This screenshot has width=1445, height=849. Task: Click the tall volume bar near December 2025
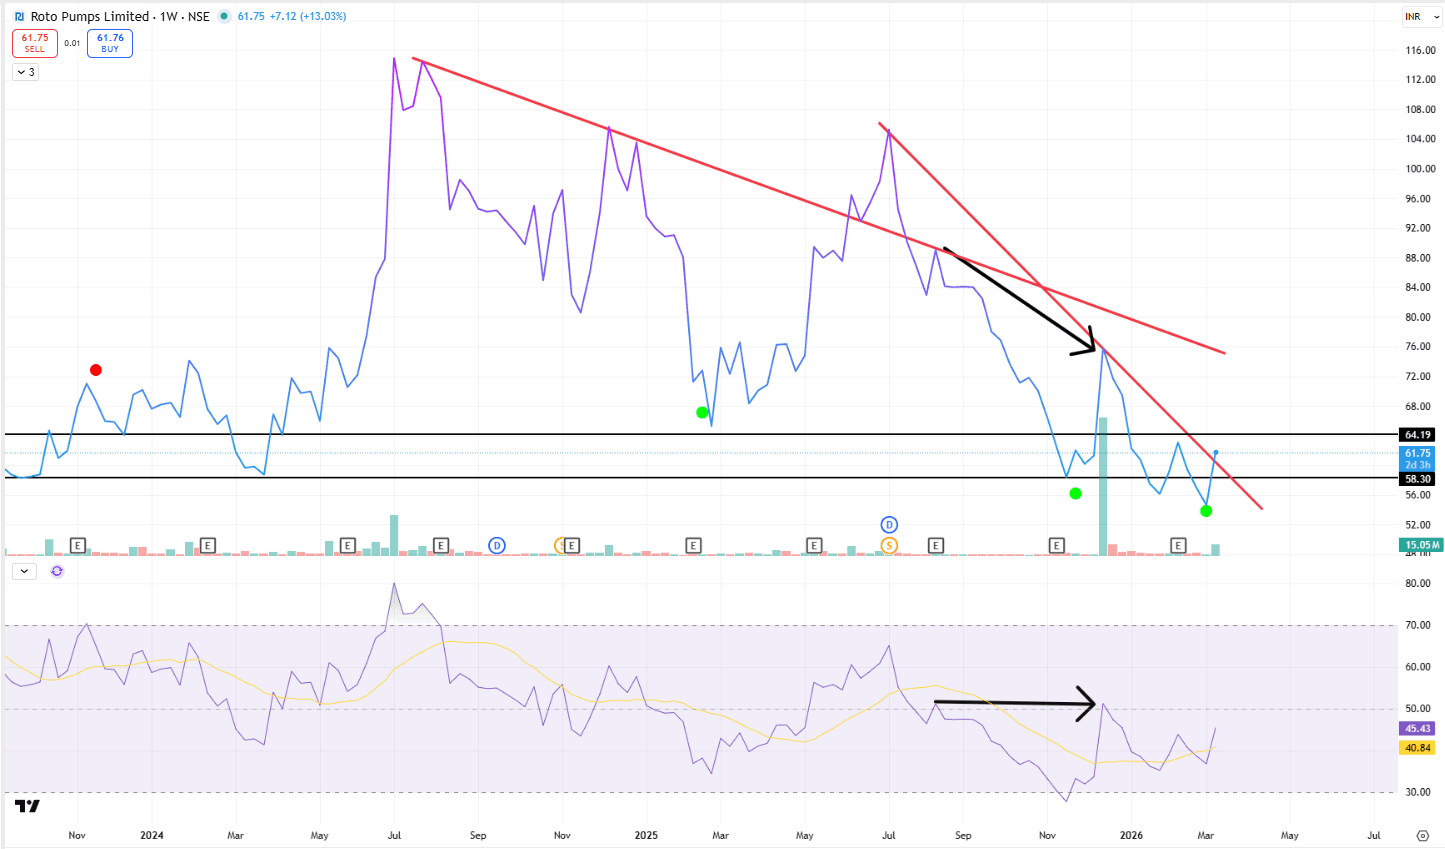point(1103,486)
